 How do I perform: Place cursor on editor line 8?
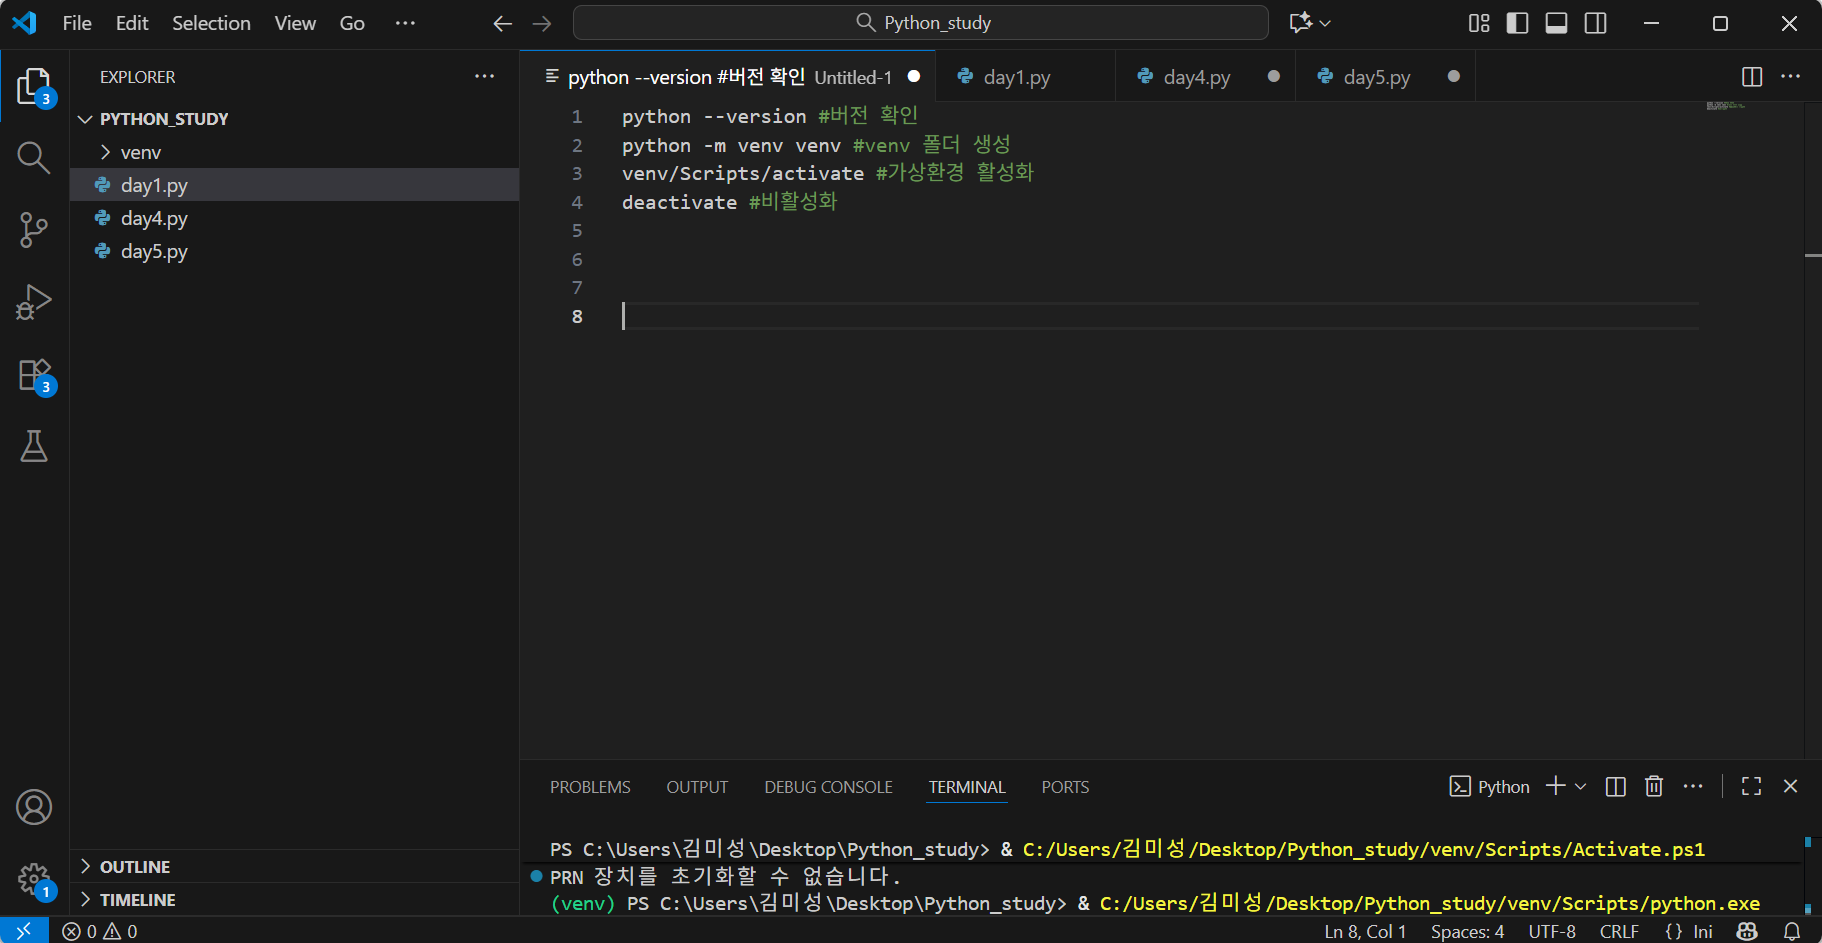[x=1160, y=316]
